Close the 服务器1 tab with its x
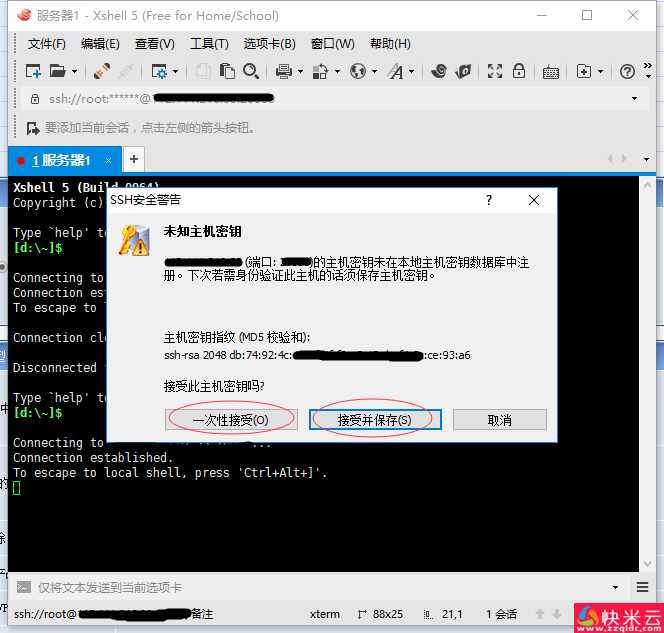664x633 pixels. [x=108, y=160]
